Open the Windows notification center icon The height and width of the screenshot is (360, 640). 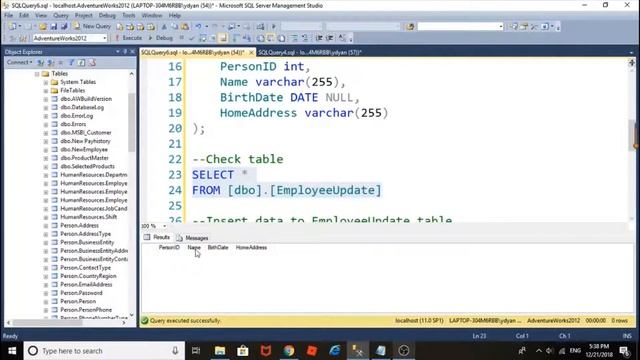click(624, 351)
